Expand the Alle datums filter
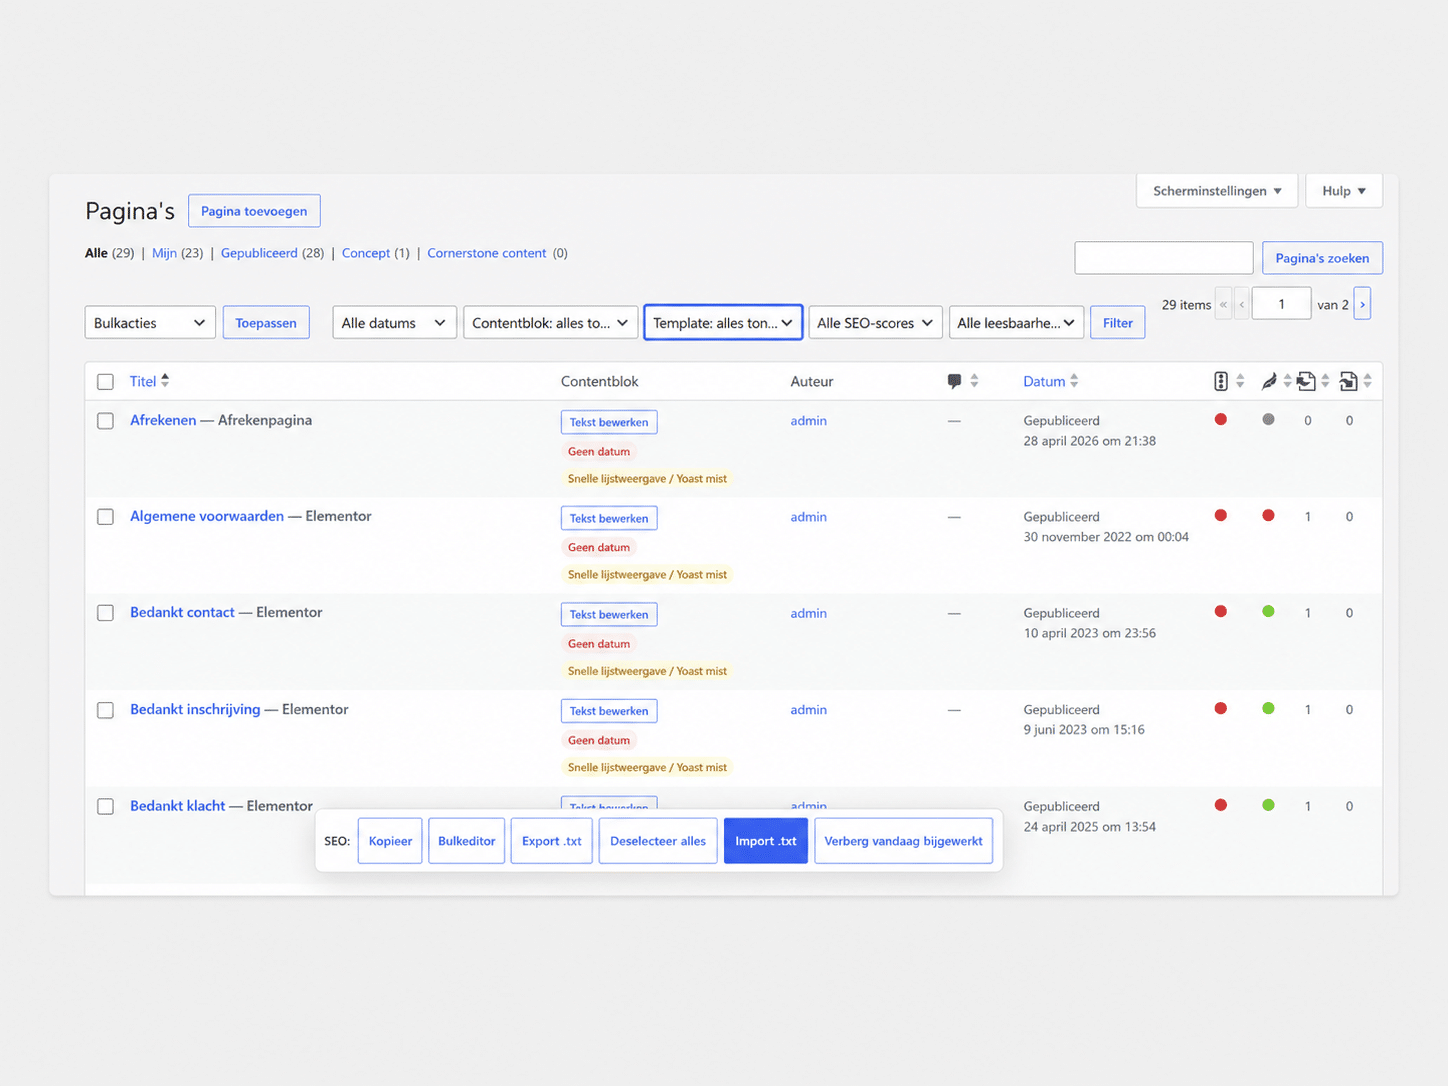1448x1086 pixels. [x=394, y=323]
